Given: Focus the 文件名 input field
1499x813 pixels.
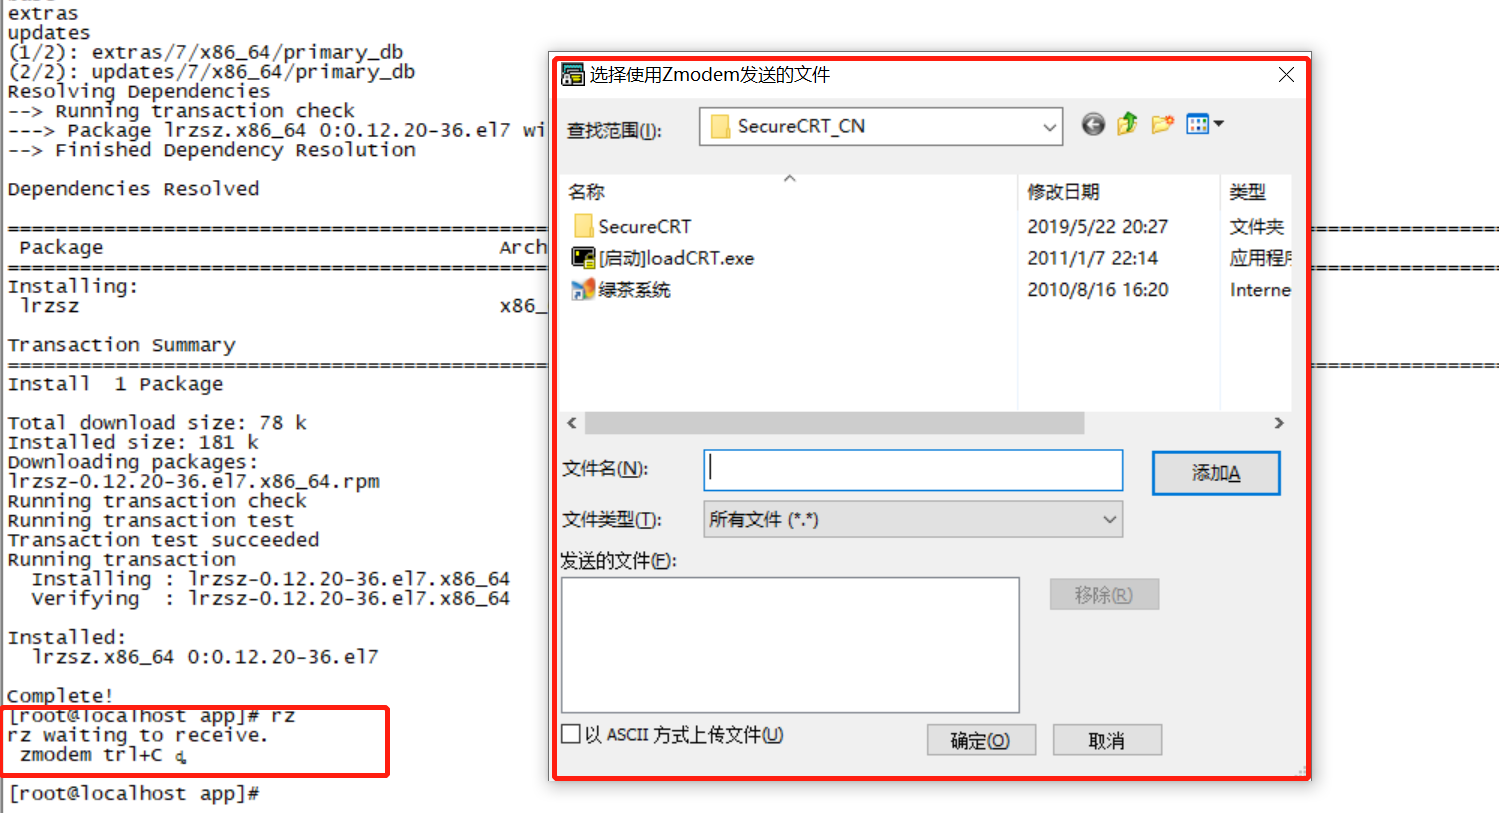Looking at the screenshot, I should click(x=913, y=470).
